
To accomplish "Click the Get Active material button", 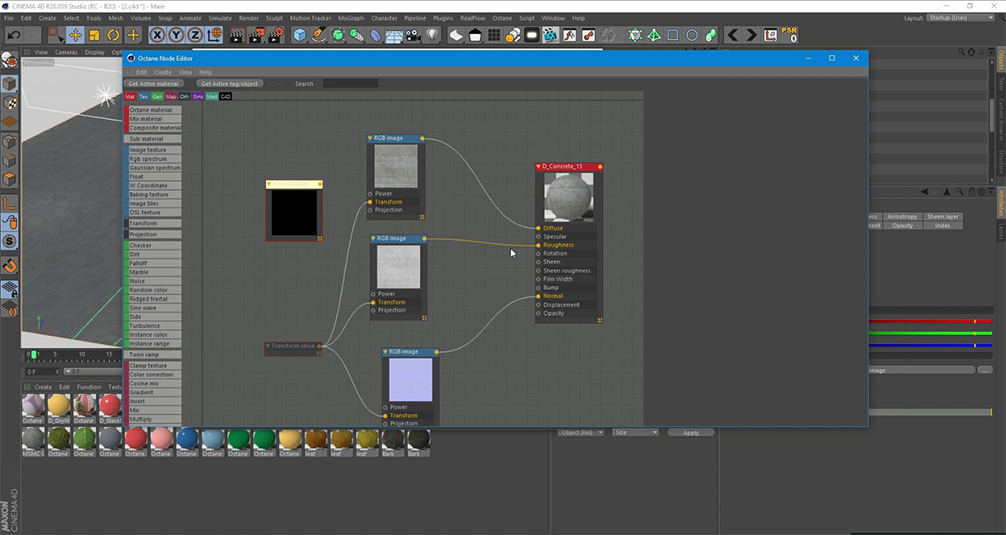I will click(x=154, y=84).
